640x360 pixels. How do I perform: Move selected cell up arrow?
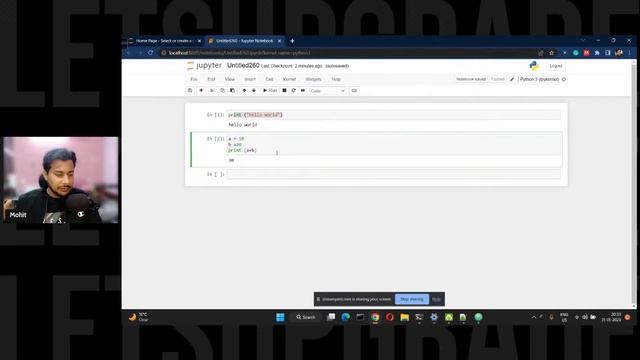(x=244, y=91)
